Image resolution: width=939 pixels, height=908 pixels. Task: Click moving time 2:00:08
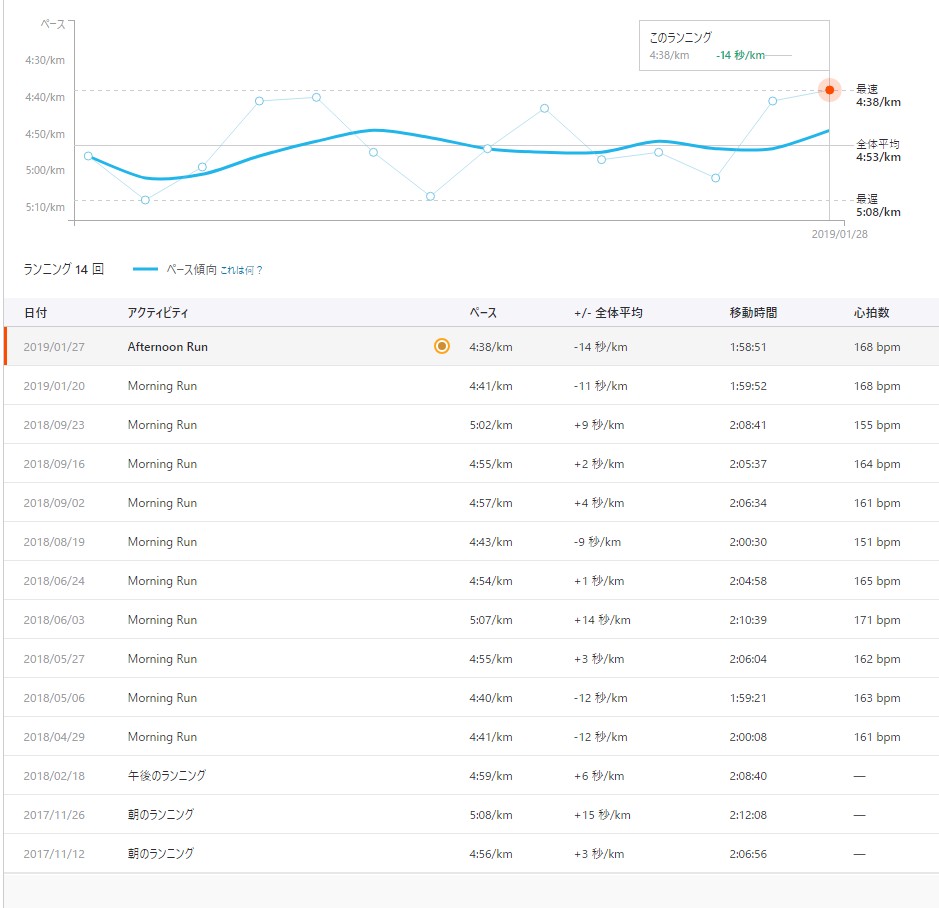747,736
